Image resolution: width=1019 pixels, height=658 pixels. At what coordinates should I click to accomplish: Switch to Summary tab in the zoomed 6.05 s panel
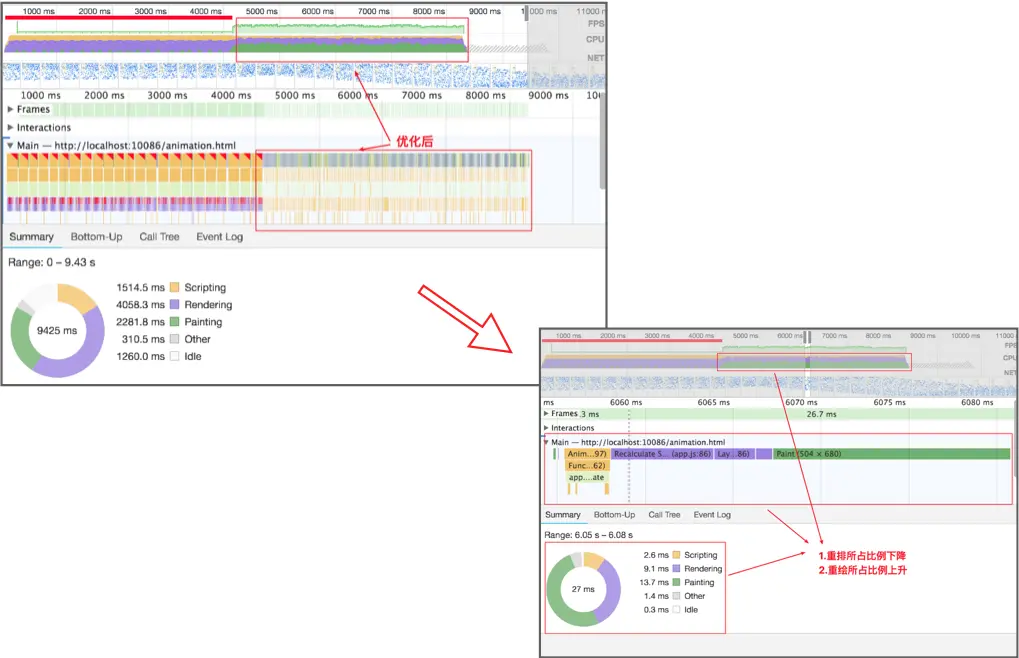coord(563,514)
